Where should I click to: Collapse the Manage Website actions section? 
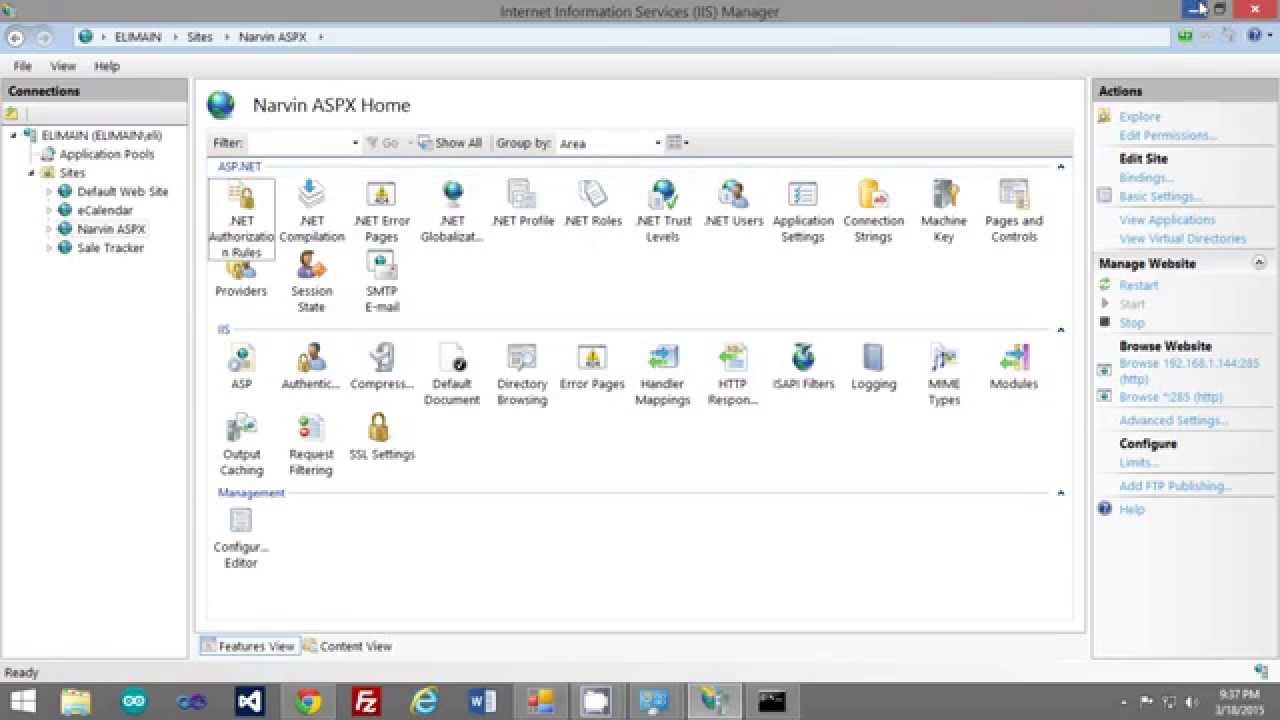click(x=1259, y=263)
